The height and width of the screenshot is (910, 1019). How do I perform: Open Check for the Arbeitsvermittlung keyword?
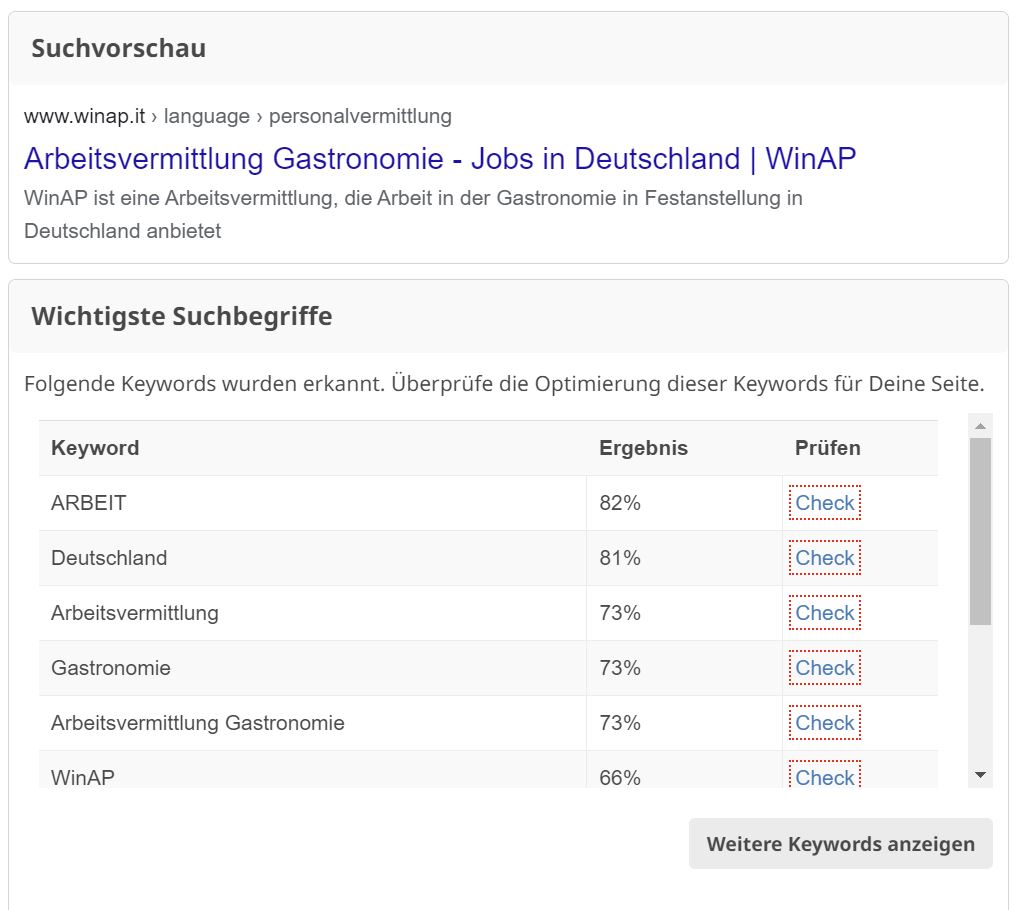coord(825,612)
